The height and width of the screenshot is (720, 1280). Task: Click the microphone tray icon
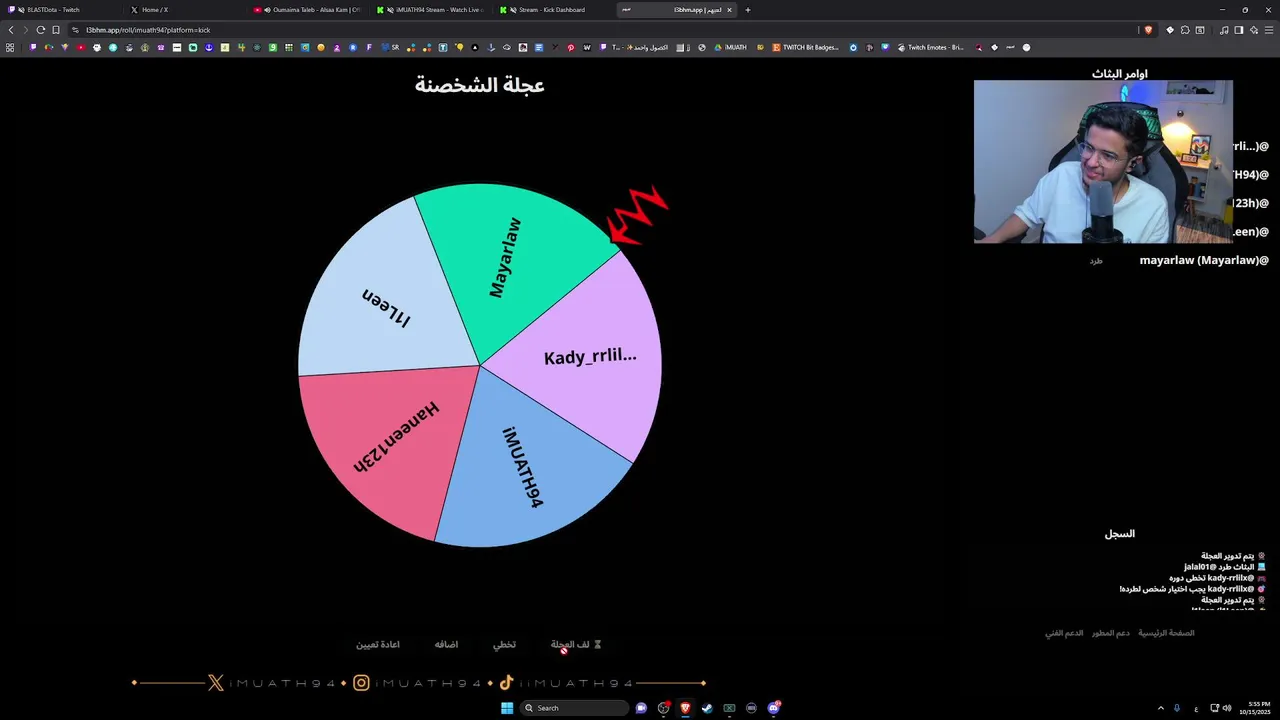tap(1177, 708)
